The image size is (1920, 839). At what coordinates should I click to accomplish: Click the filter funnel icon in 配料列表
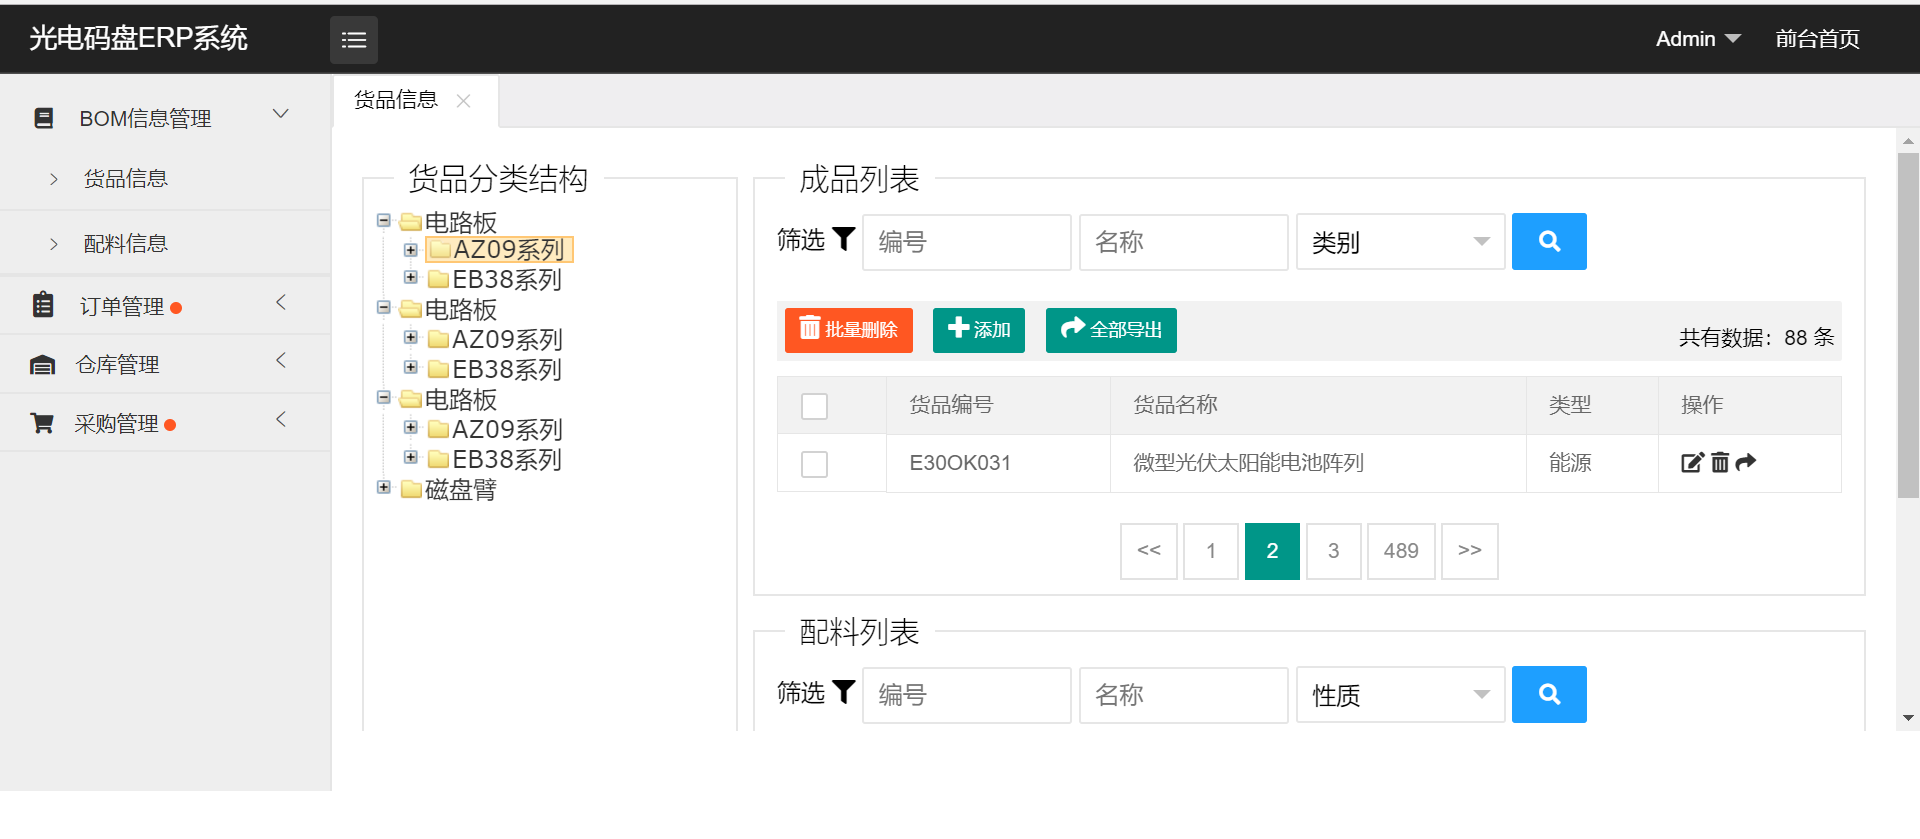click(844, 692)
